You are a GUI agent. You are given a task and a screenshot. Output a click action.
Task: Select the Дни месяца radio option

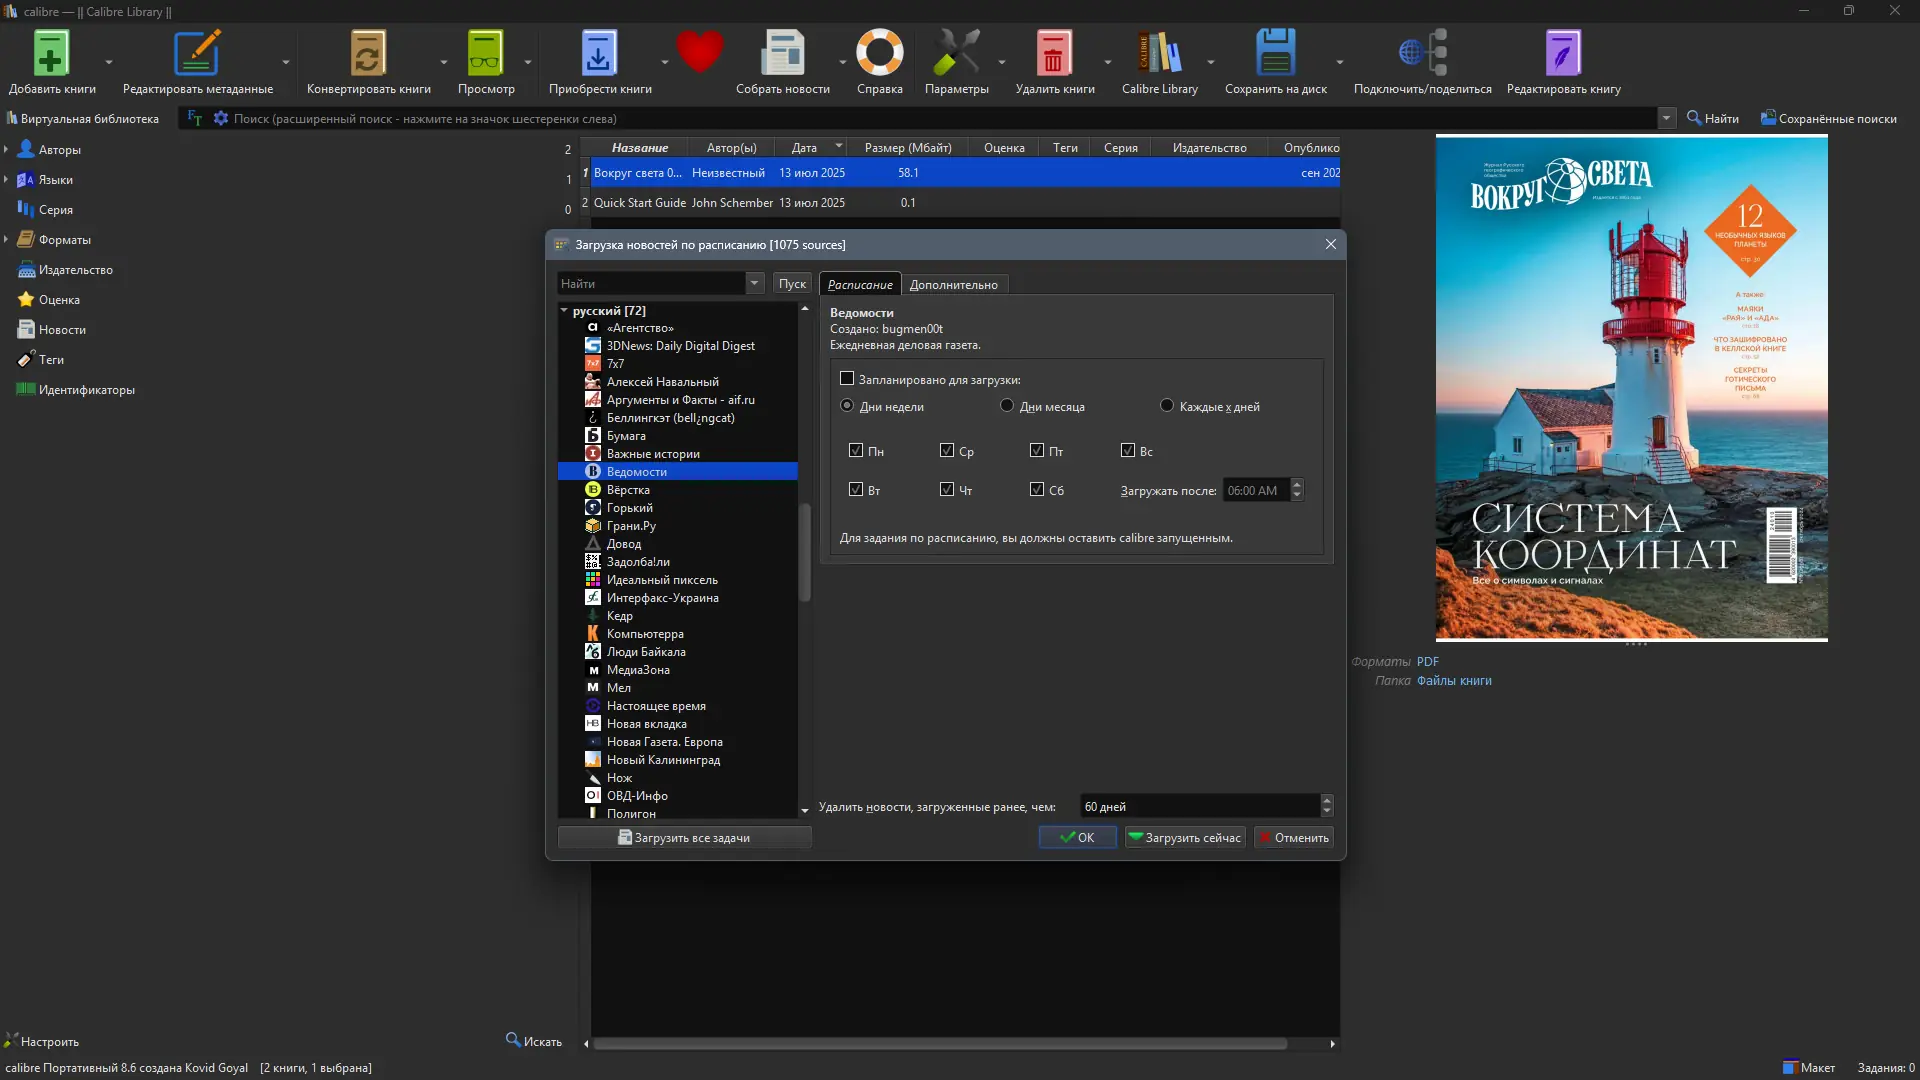pyautogui.click(x=1007, y=406)
